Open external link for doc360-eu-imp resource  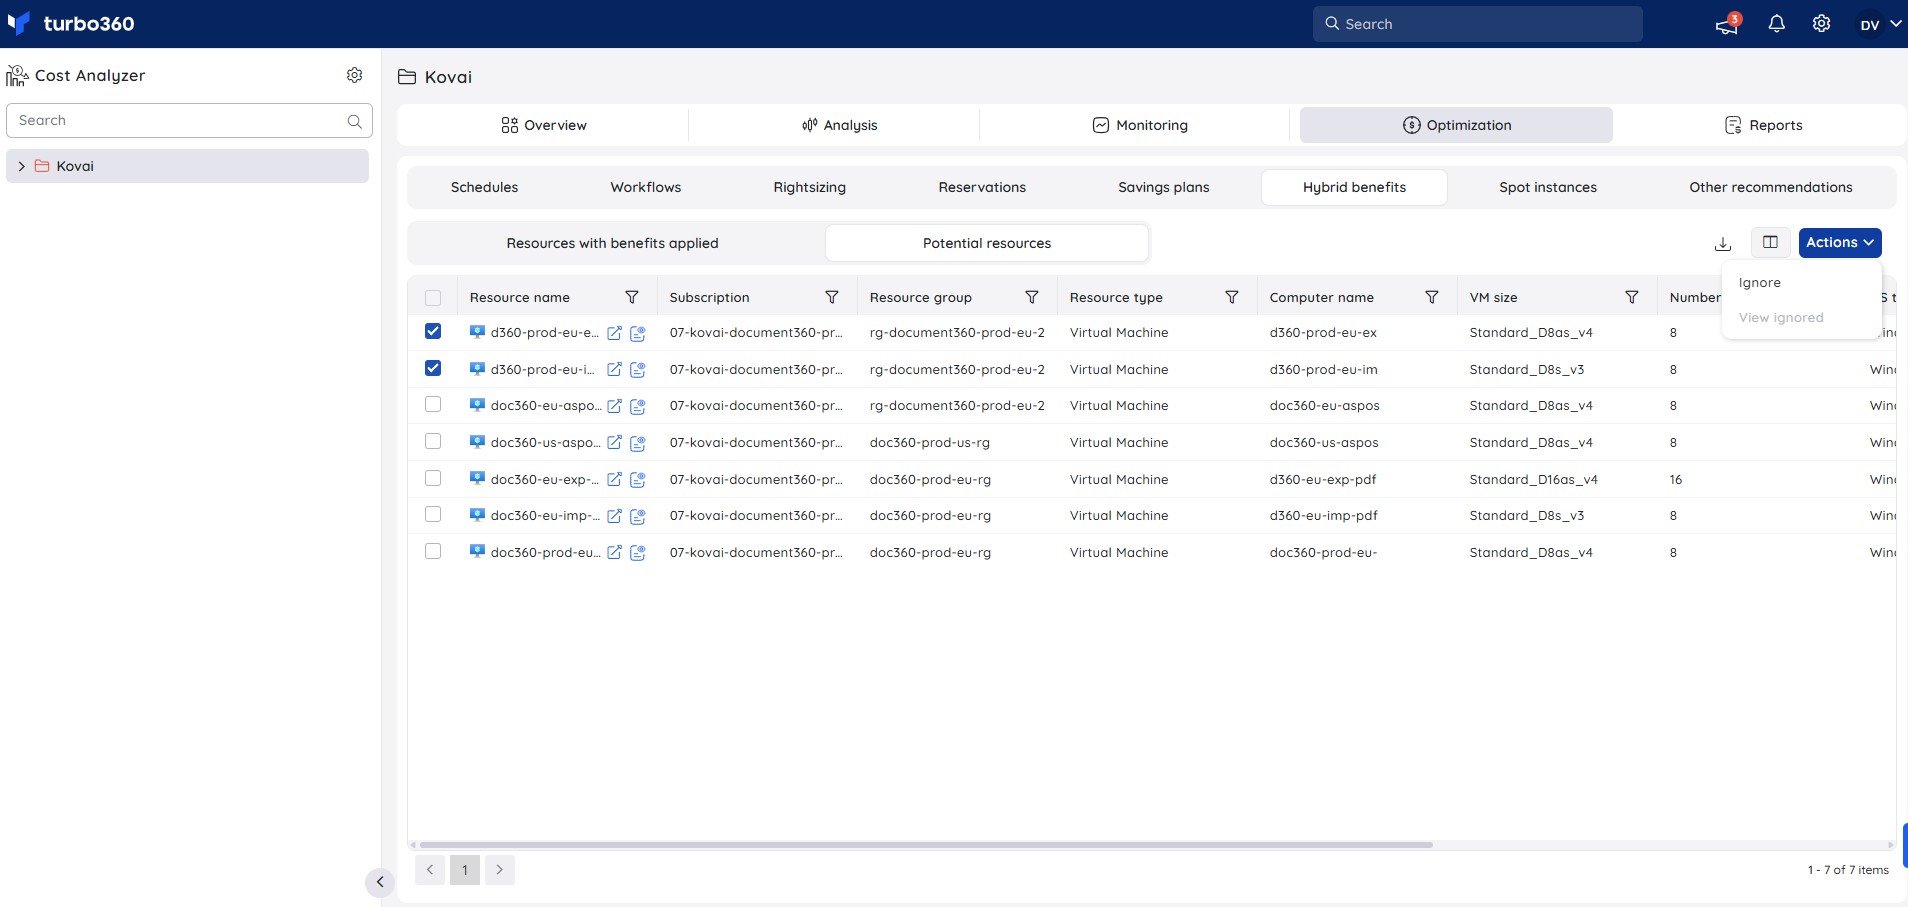coord(614,516)
